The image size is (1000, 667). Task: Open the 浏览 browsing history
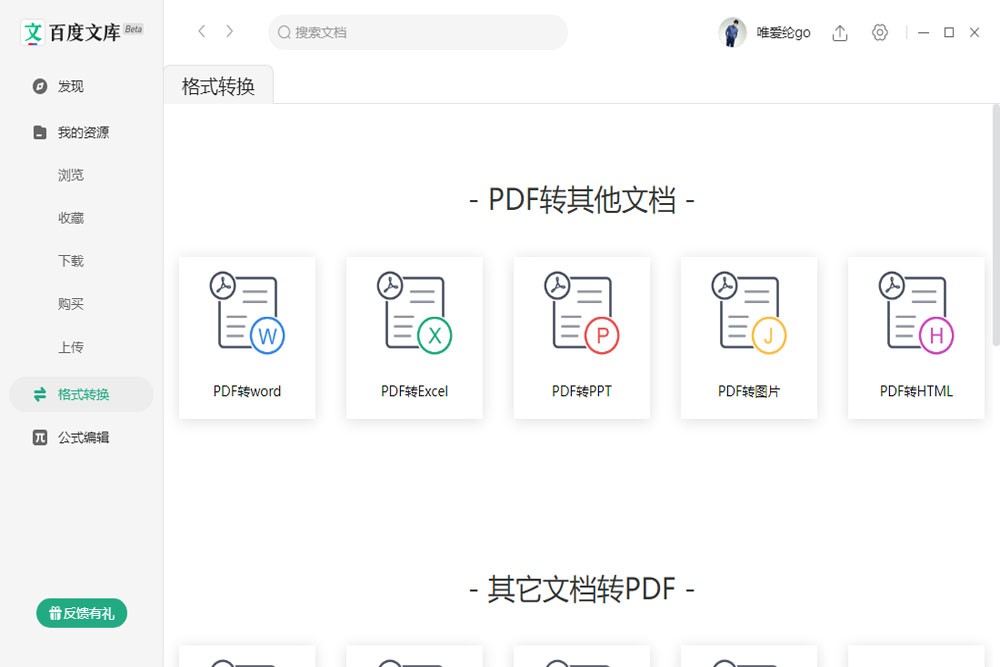pos(71,174)
